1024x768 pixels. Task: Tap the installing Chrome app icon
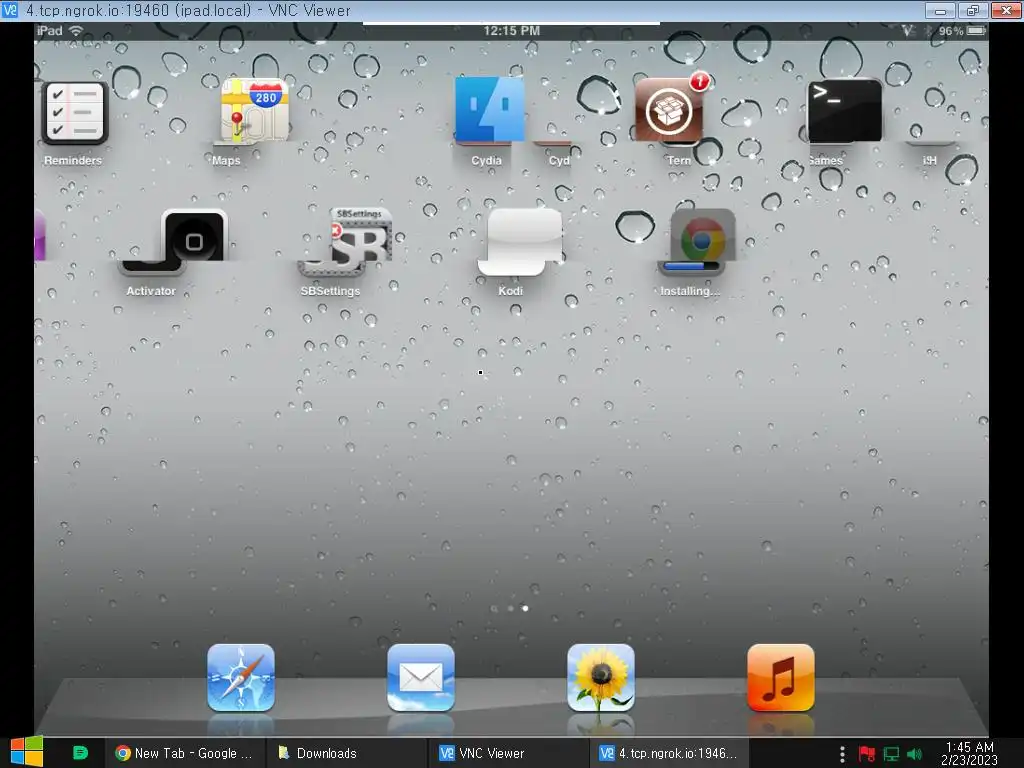tap(702, 236)
